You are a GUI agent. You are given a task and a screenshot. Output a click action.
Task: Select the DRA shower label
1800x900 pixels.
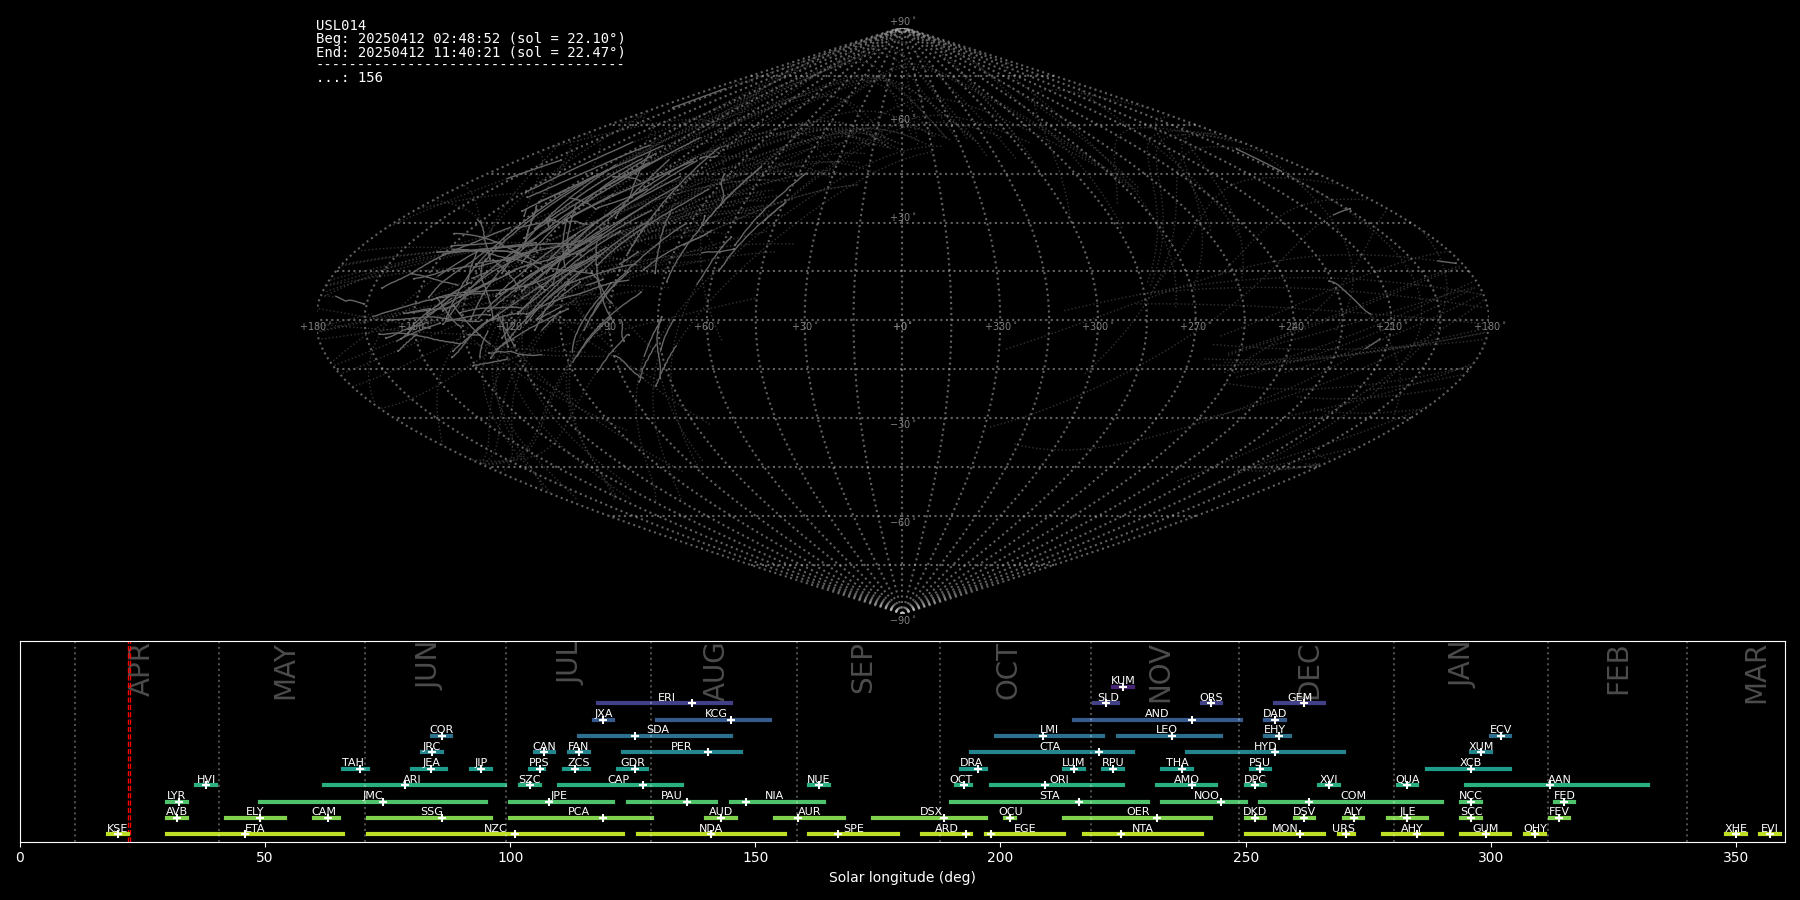[x=971, y=763]
